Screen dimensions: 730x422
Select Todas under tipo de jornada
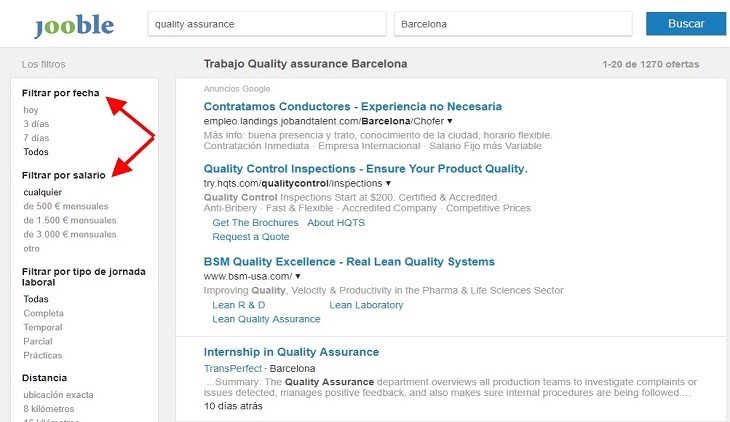36,299
